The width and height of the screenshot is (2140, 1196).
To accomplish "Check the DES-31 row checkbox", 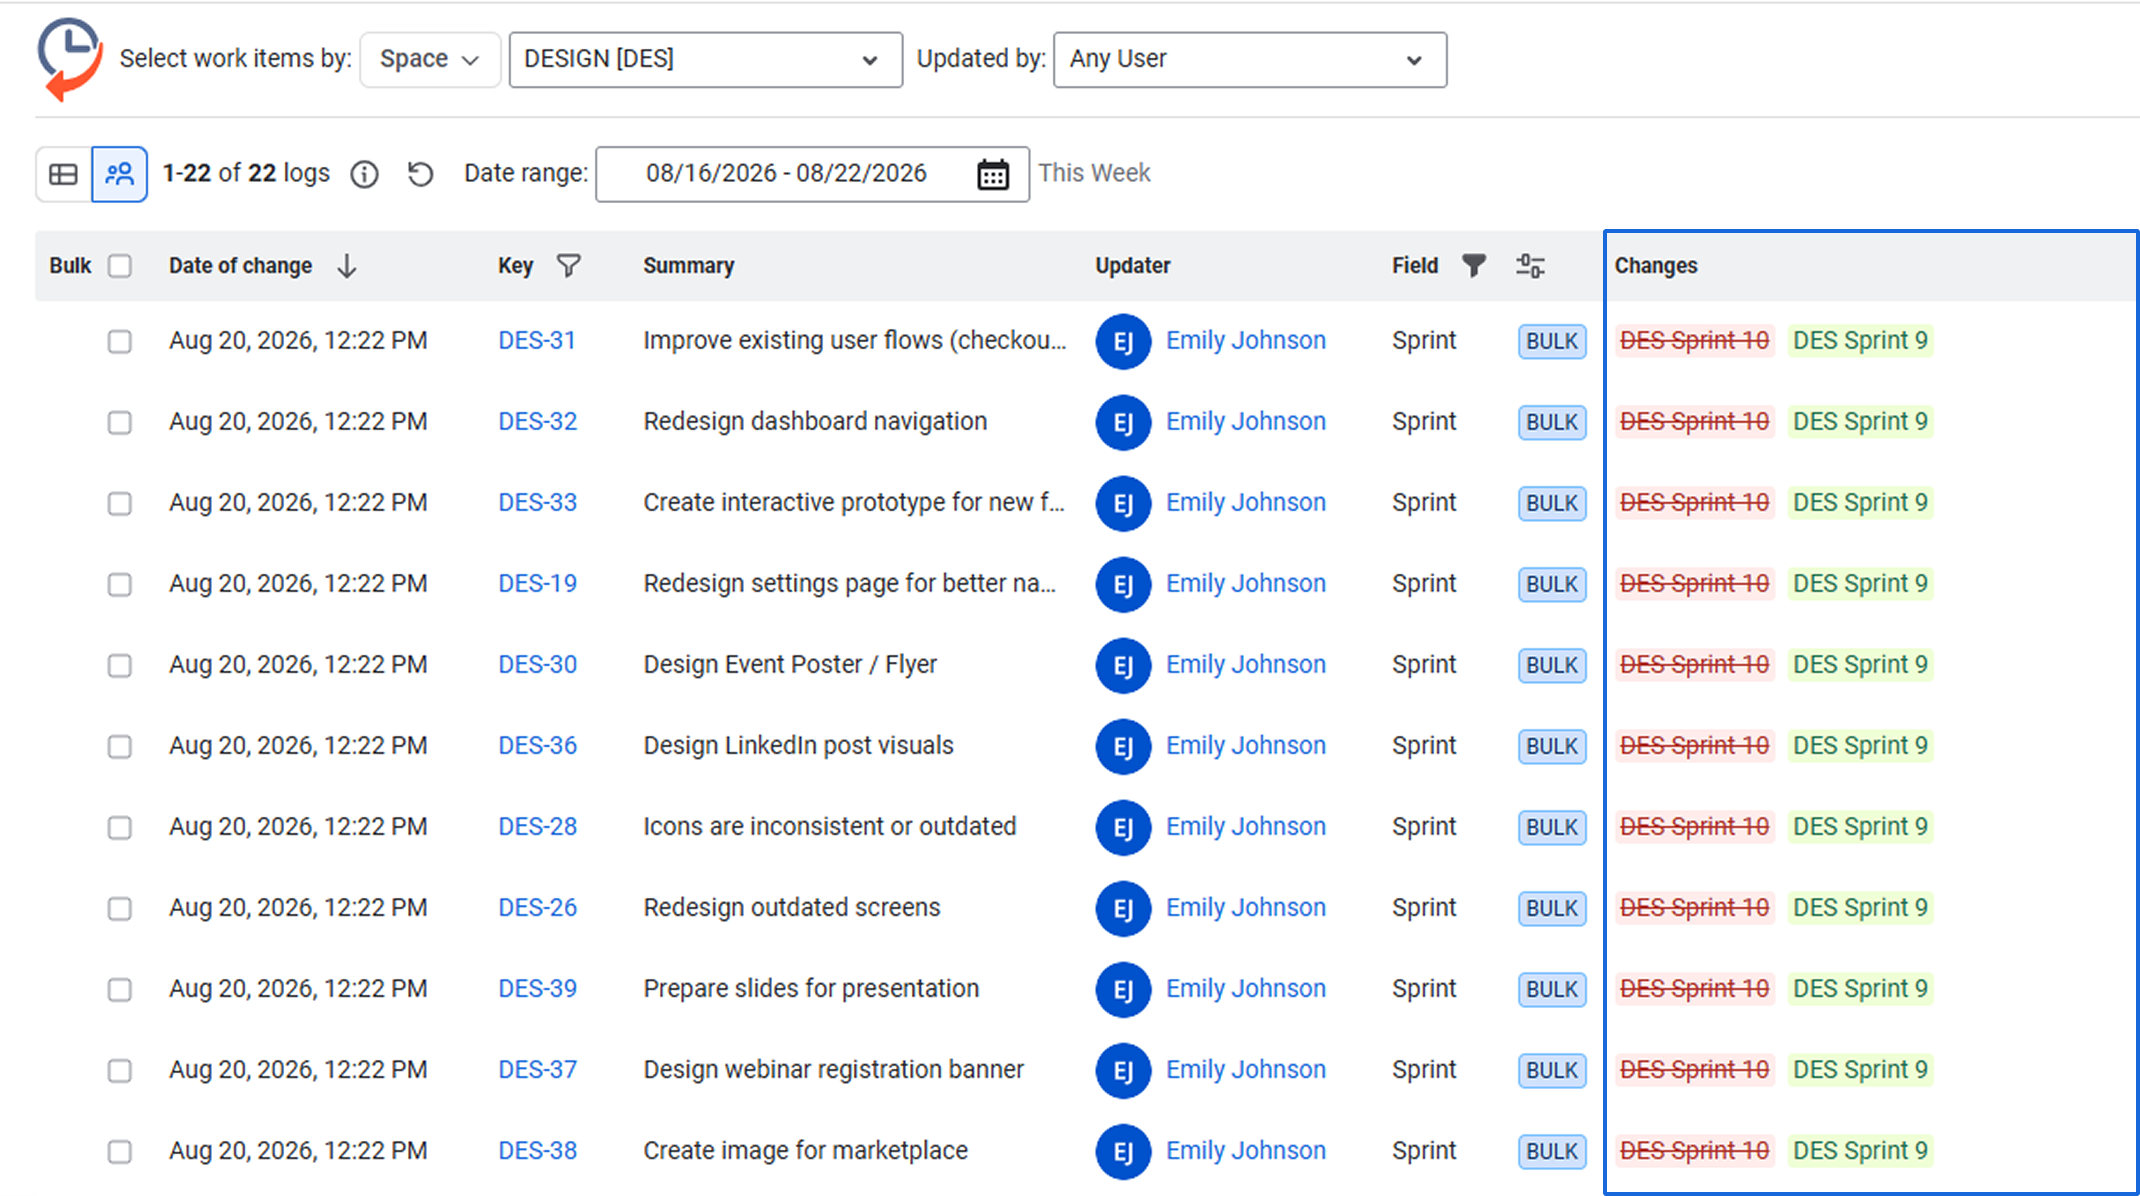I will pyautogui.click(x=120, y=342).
